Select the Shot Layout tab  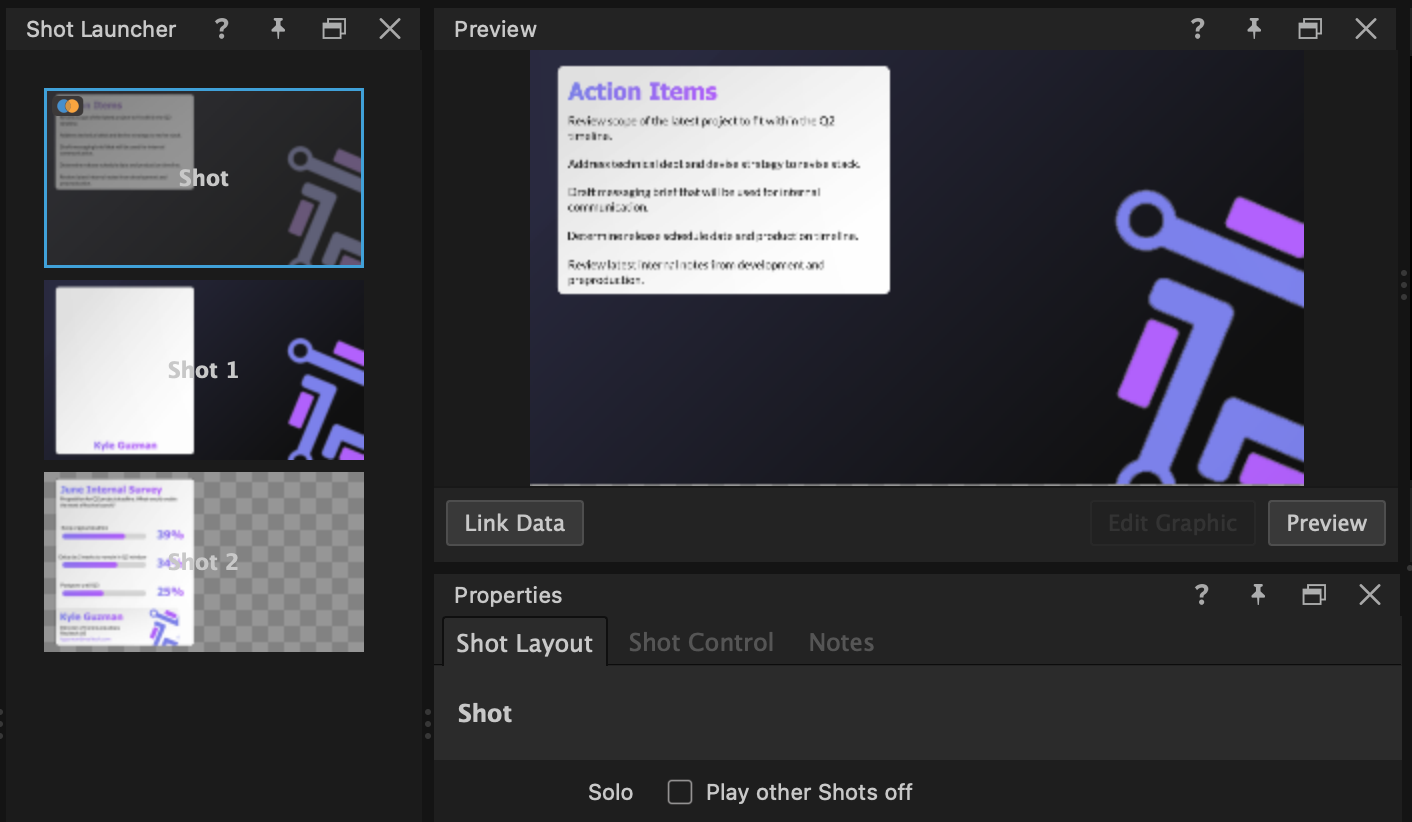pyautogui.click(x=524, y=642)
